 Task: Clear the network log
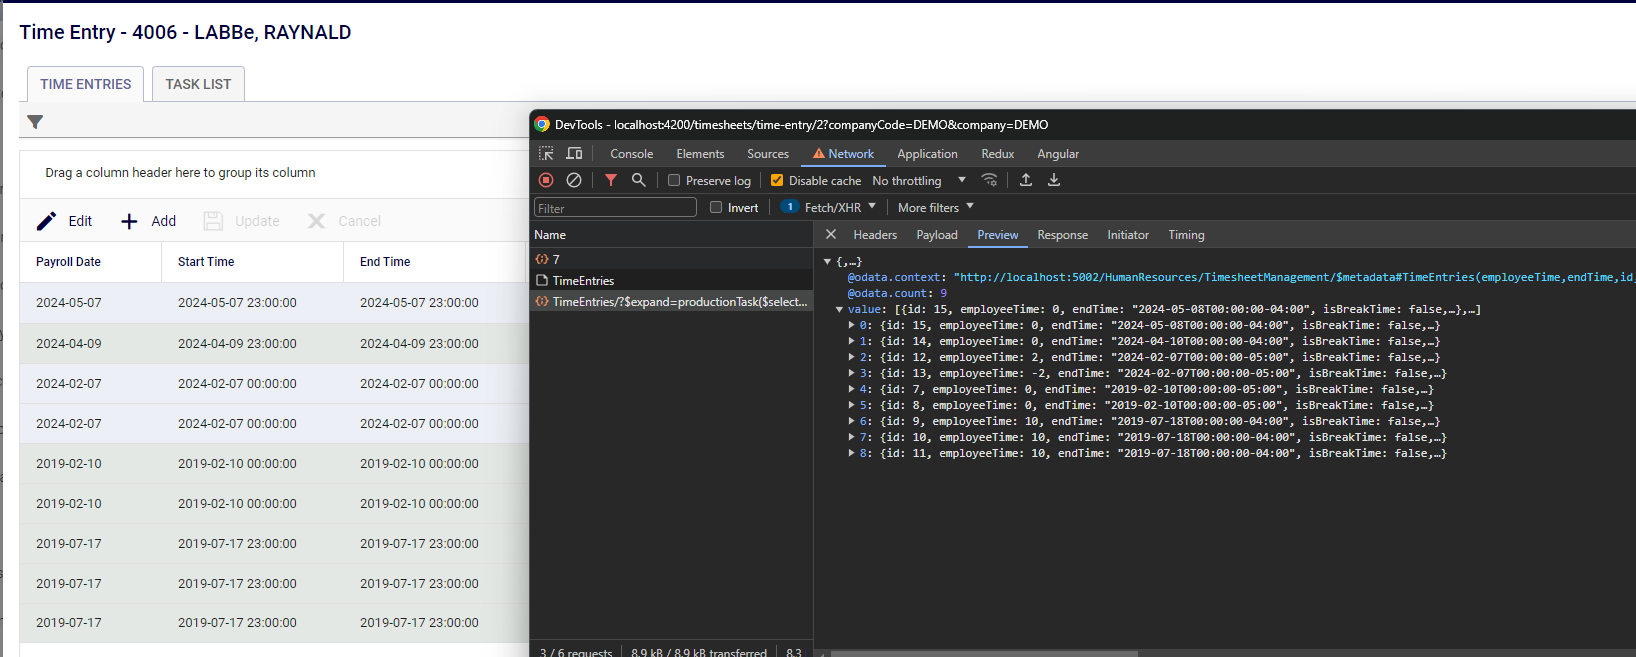[574, 180]
